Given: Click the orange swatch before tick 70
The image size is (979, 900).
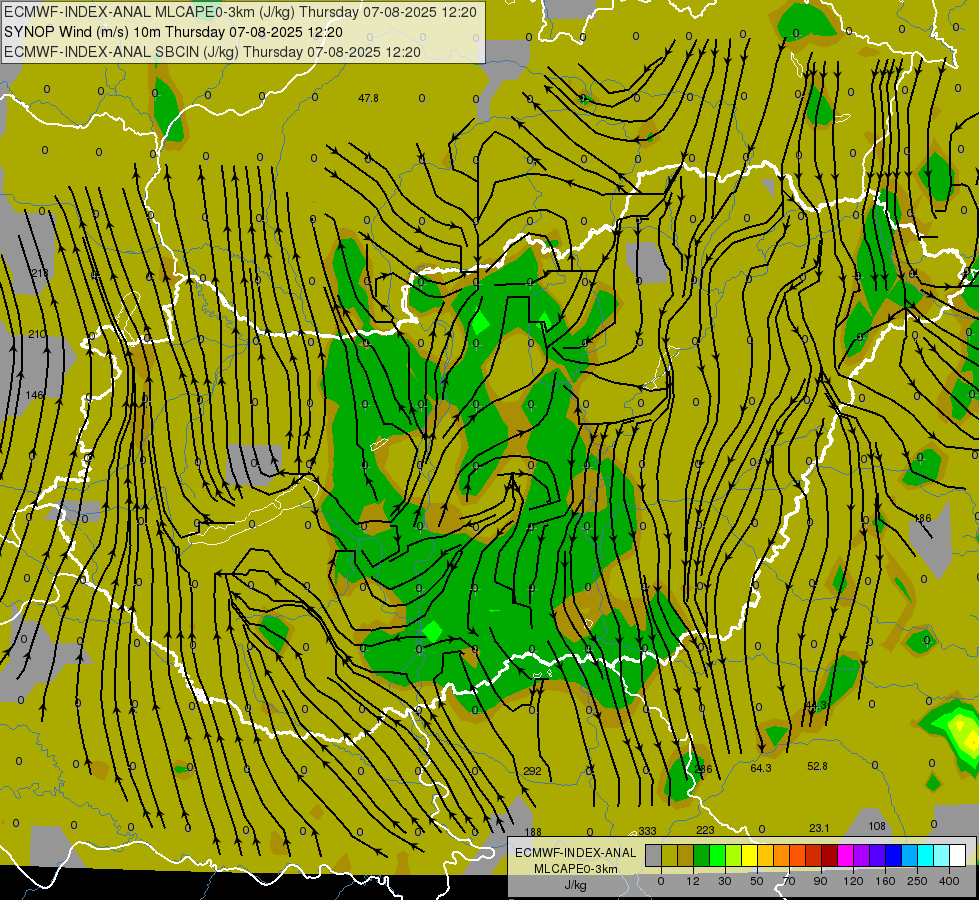Looking at the screenshot, I should point(782,856).
